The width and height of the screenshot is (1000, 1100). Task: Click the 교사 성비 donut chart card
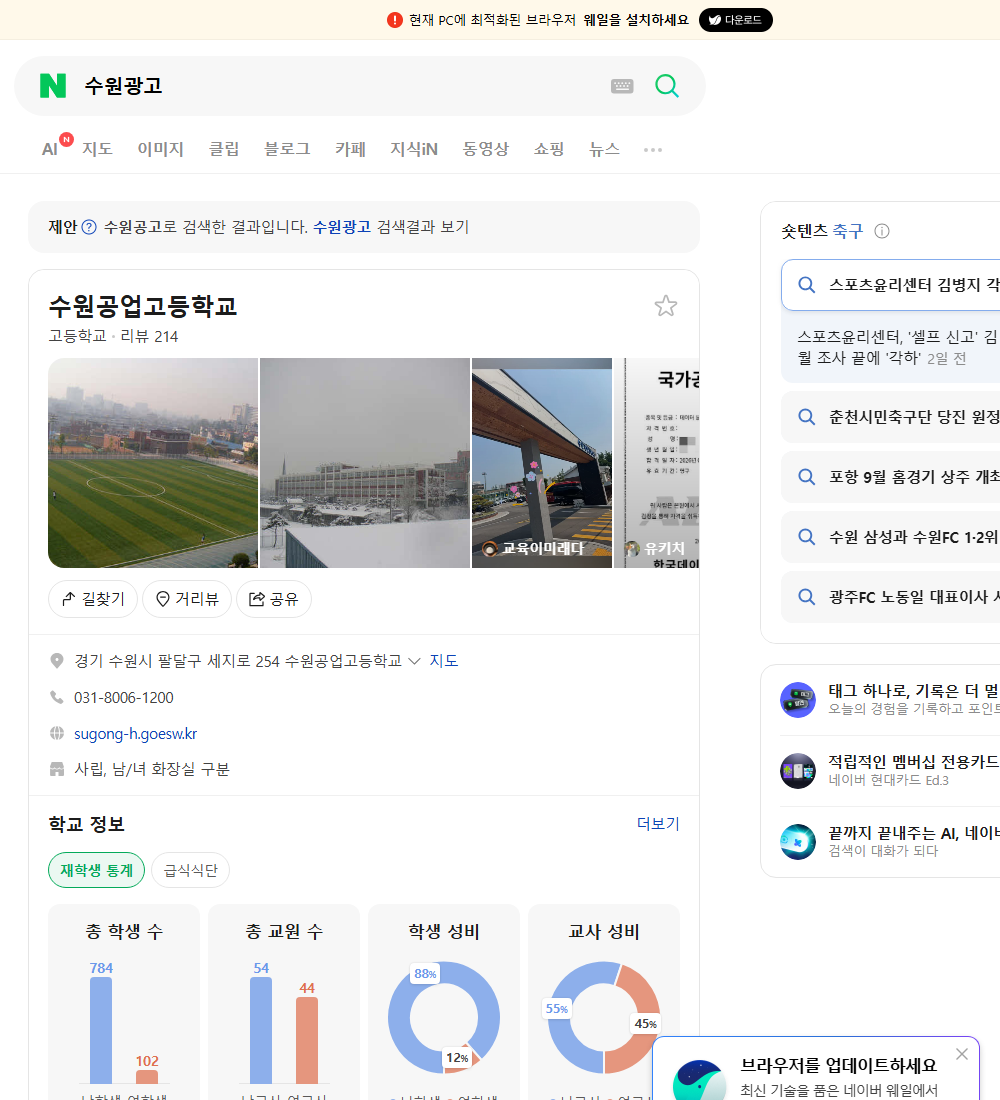pyautogui.click(x=604, y=1002)
